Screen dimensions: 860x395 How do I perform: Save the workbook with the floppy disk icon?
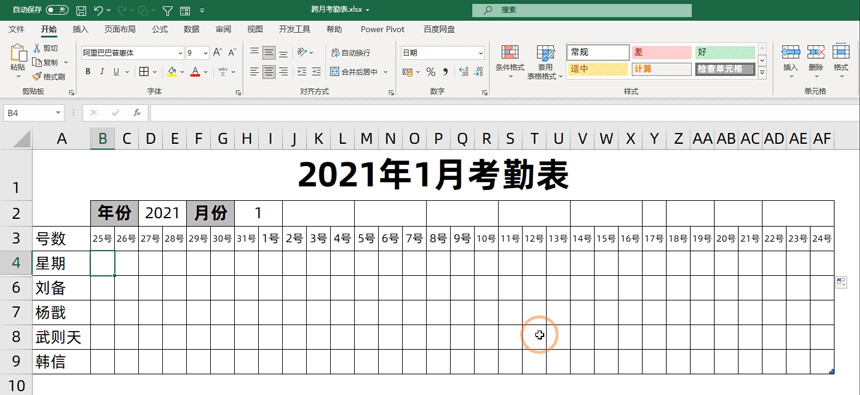81,10
